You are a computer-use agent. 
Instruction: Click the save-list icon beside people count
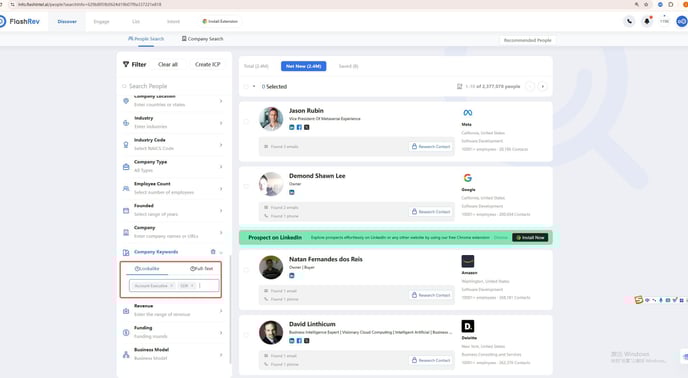point(459,86)
